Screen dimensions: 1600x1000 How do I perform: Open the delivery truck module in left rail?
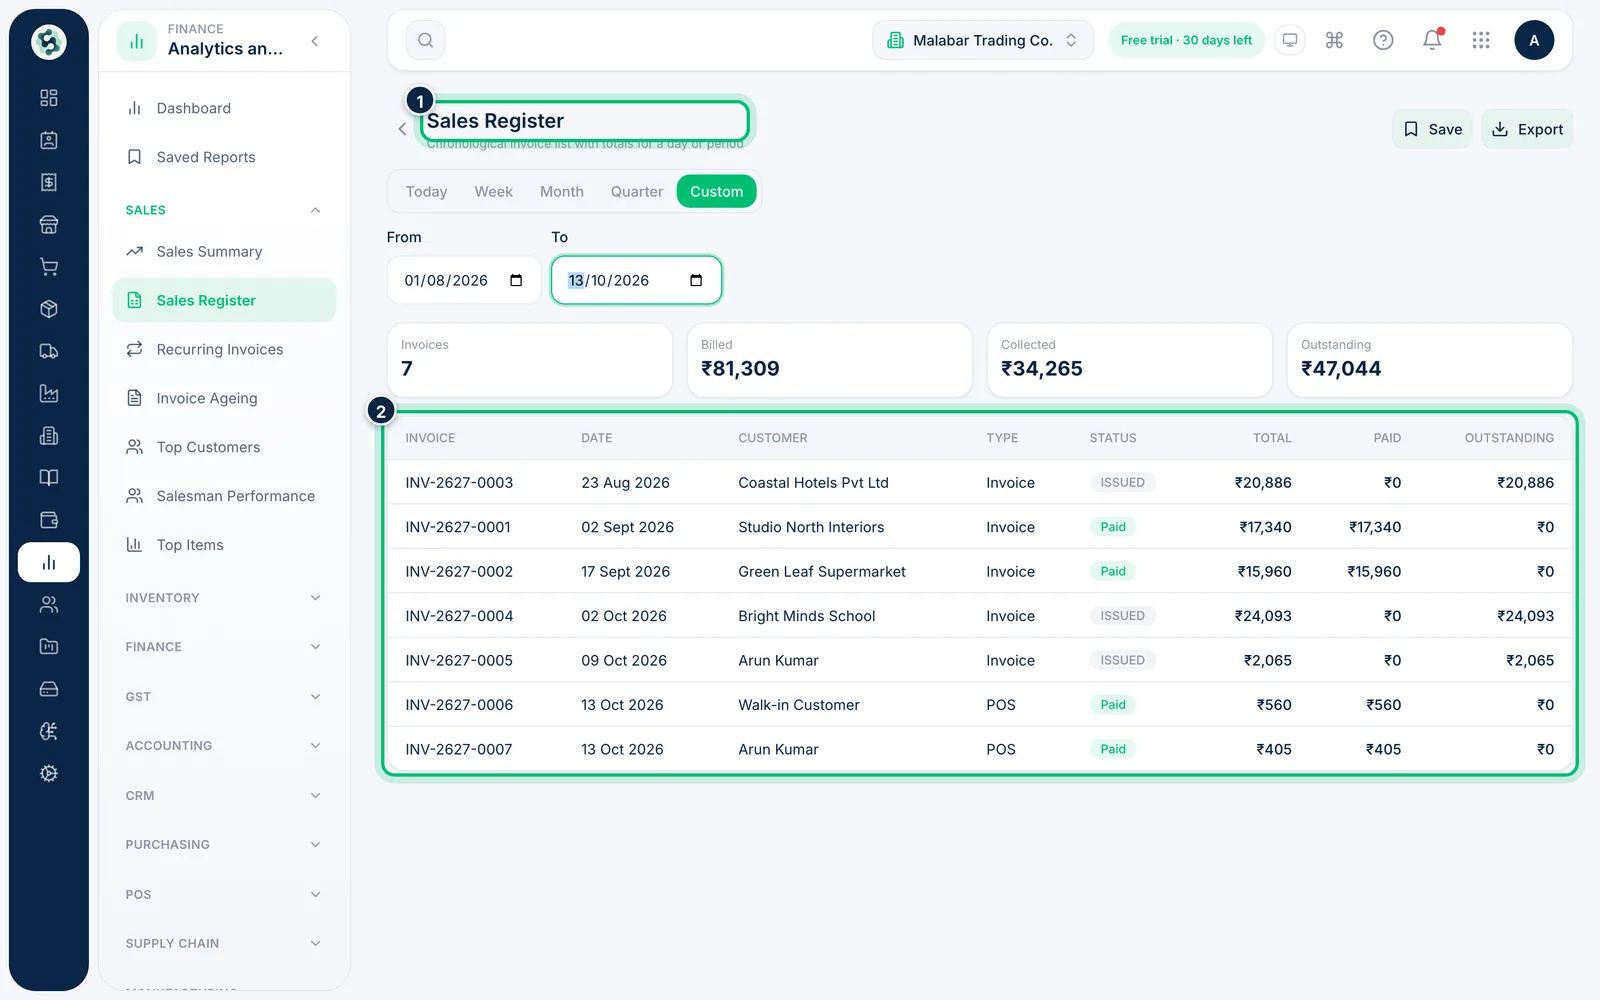(48, 351)
